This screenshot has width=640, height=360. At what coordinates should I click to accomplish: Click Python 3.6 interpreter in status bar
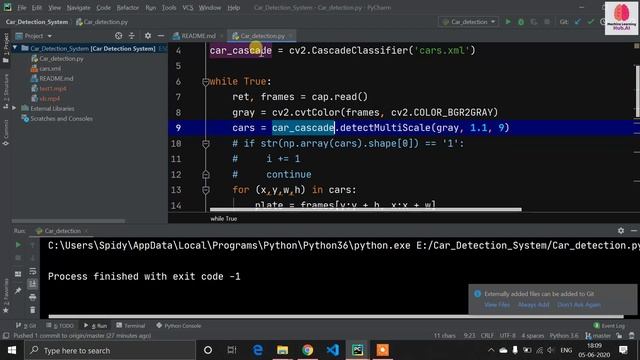[564, 336]
